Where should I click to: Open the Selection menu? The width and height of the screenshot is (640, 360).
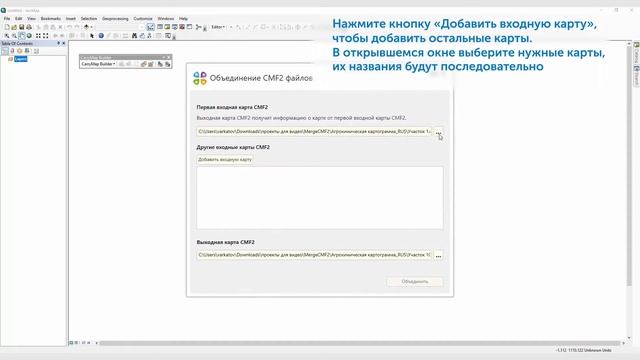pos(89,19)
